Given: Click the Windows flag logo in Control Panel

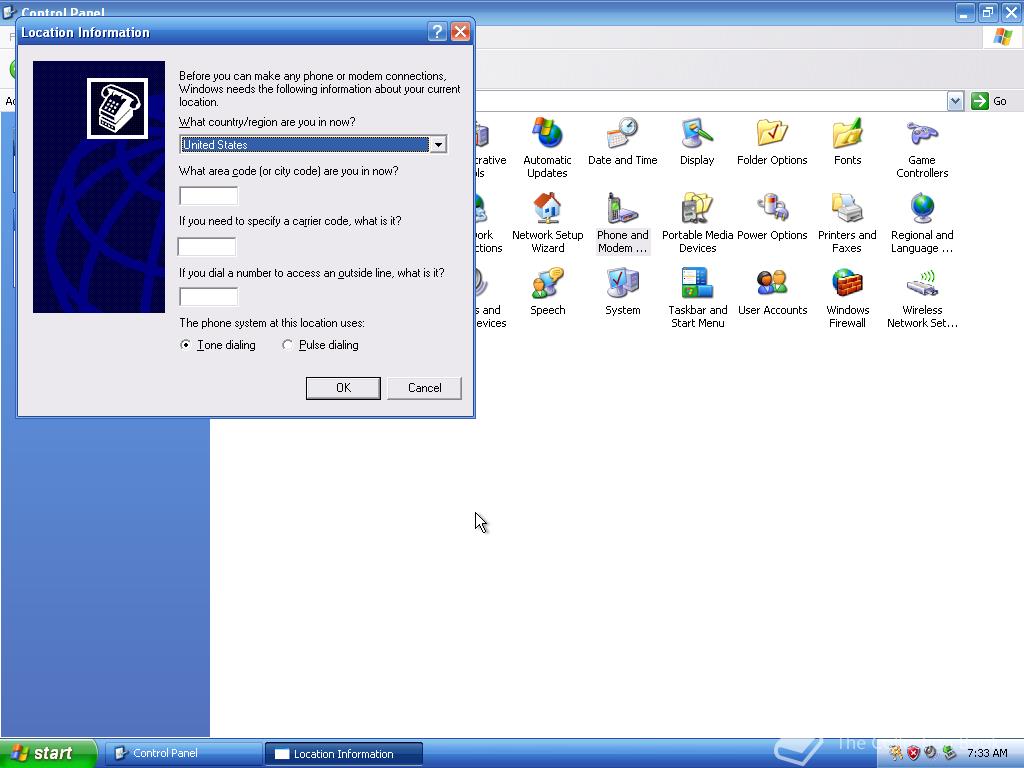Looking at the screenshot, I should pos(1002,37).
